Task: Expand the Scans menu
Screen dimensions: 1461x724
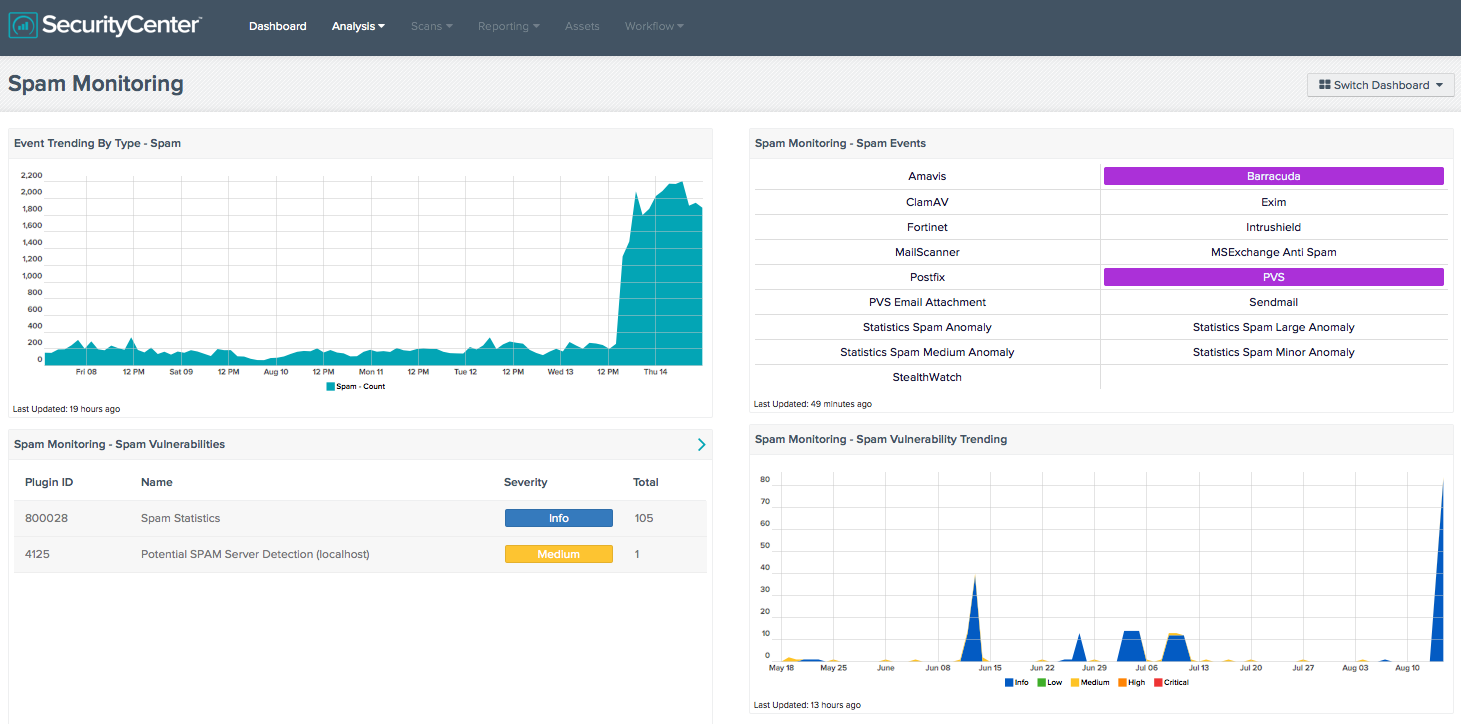Action: 431,26
